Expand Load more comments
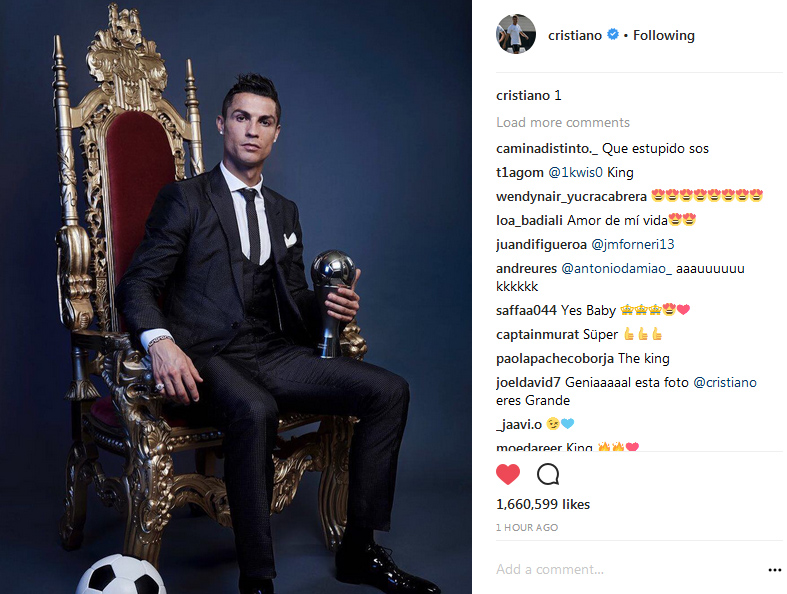The height and width of the screenshot is (594, 787). click(563, 123)
